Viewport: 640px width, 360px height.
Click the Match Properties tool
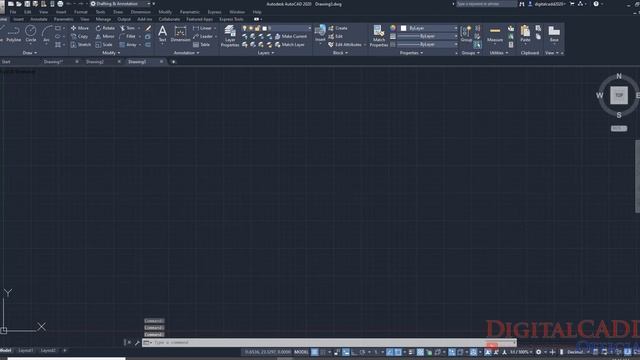pos(378,36)
